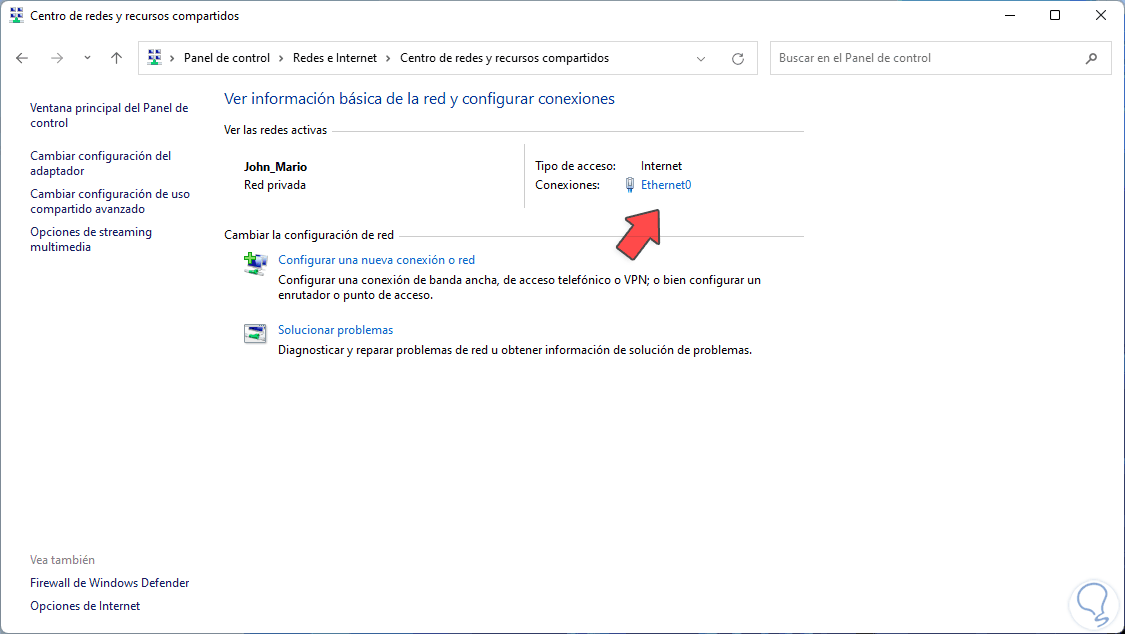Go back with the Back arrow
1125x634 pixels.
(x=22, y=58)
